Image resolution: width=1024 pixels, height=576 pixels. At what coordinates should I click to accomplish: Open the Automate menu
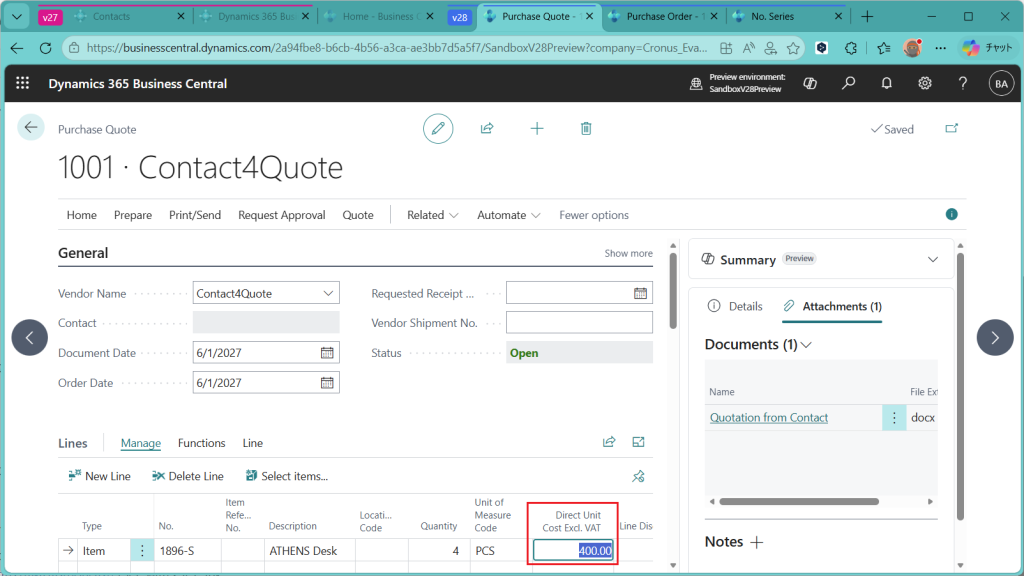click(x=509, y=215)
